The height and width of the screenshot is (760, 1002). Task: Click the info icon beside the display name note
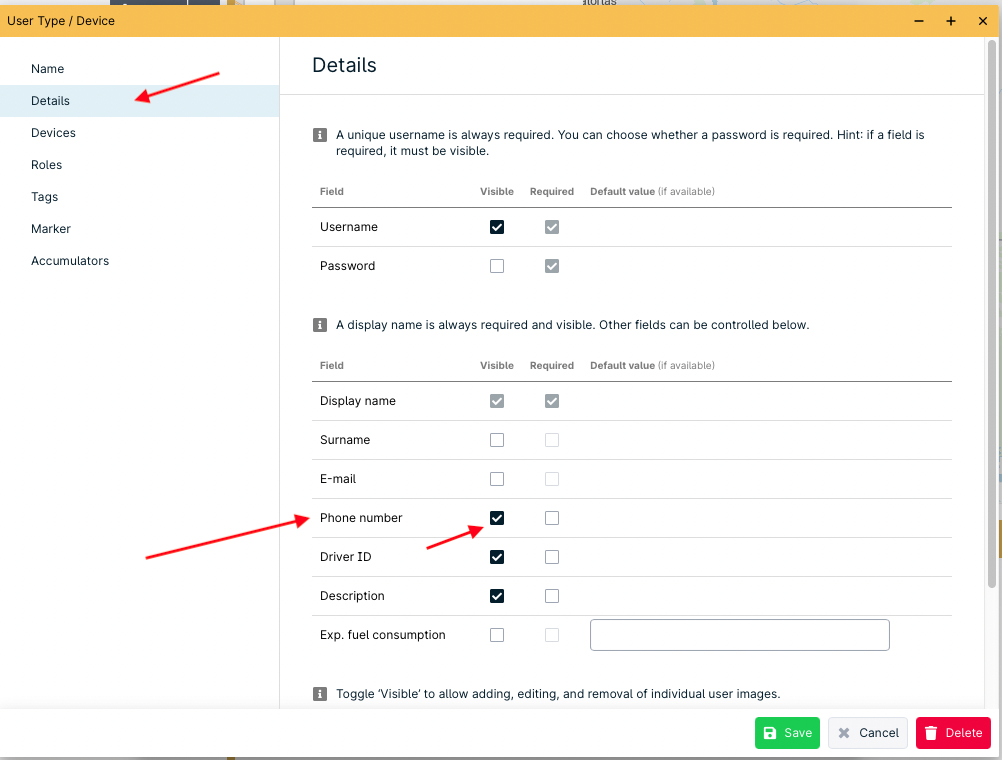click(320, 325)
